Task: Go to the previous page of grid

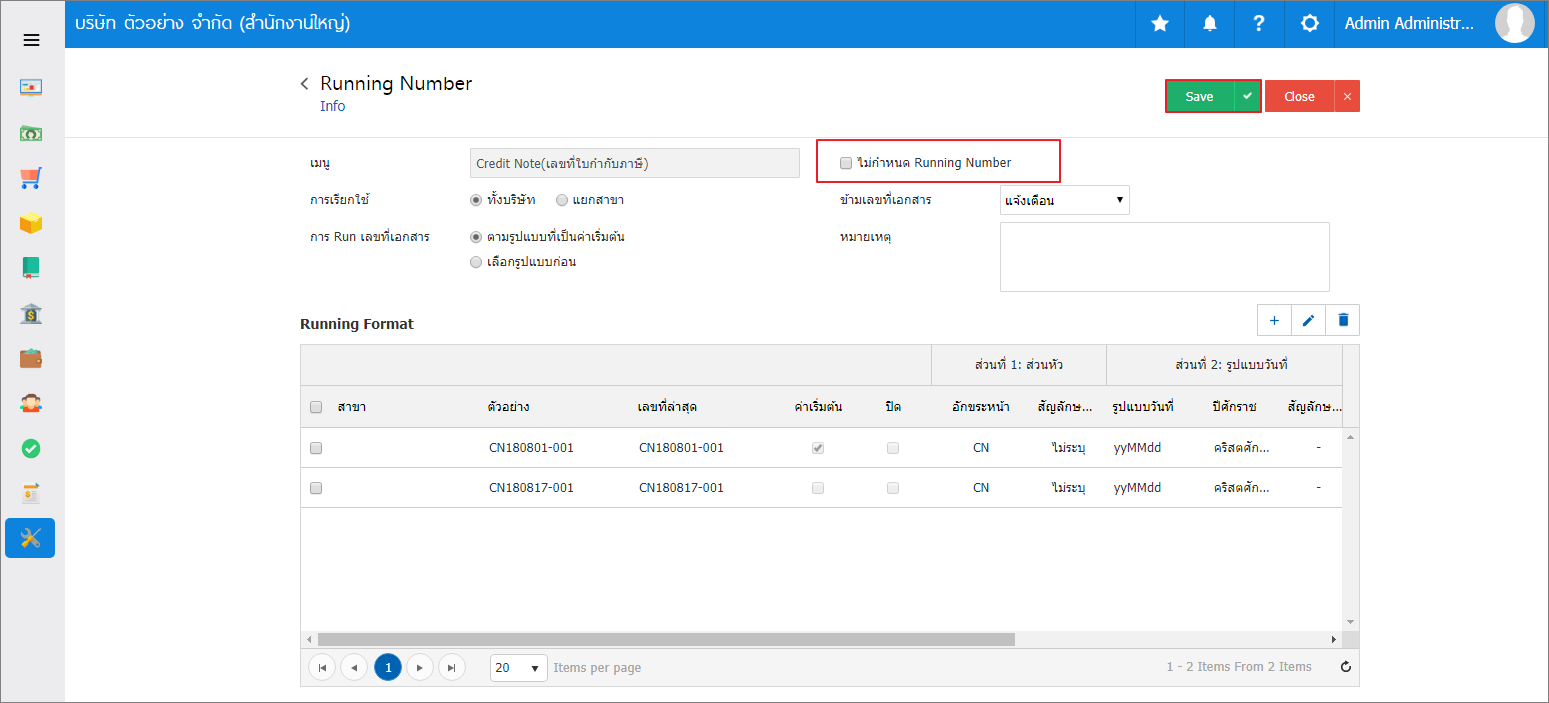Action: click(354, 667)
